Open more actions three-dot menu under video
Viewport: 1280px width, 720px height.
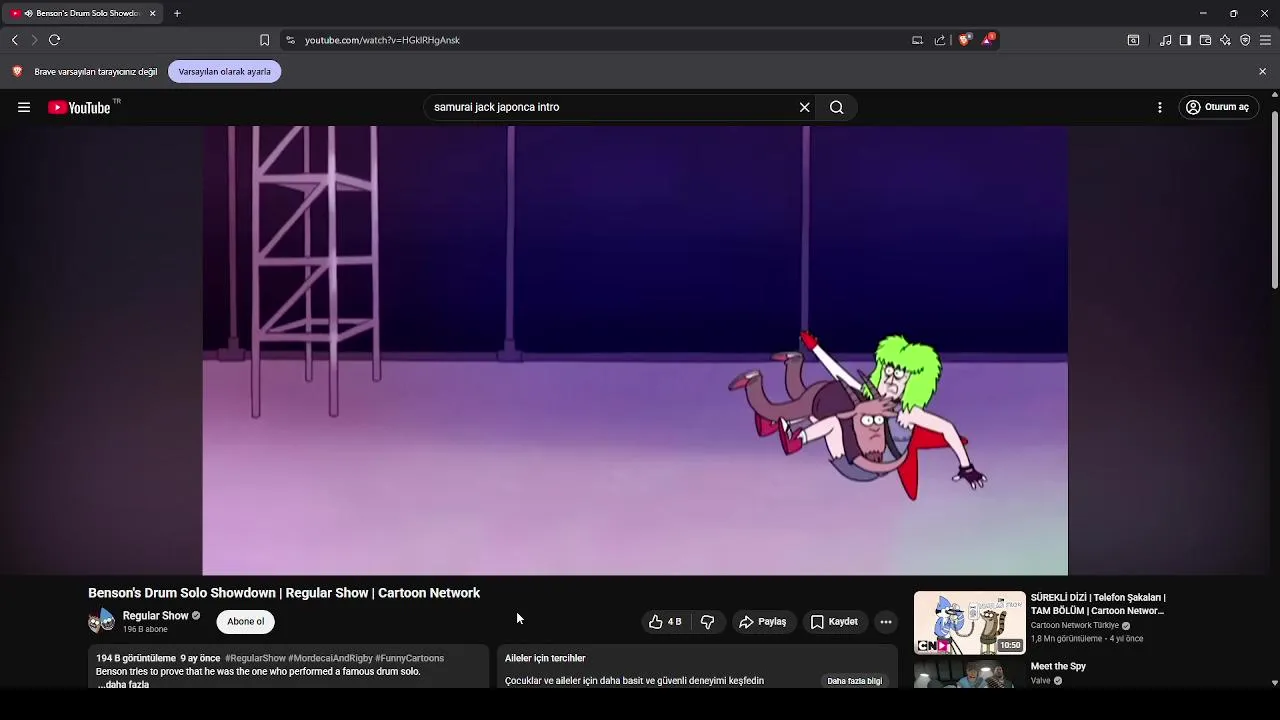pos(886,622)
